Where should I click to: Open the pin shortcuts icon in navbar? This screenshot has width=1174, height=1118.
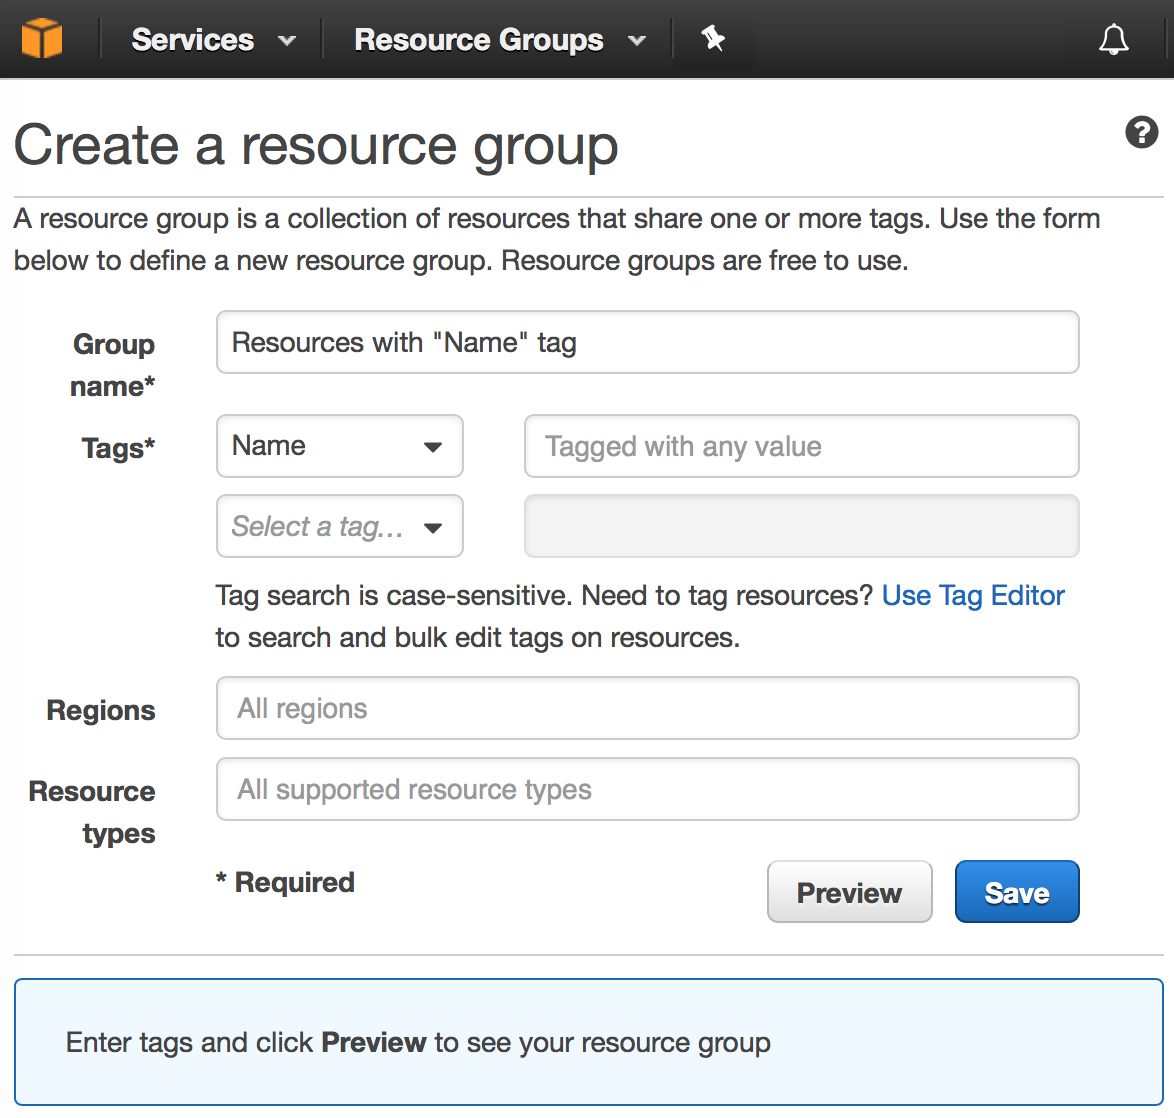pyautogui.click(x=712, y=38)
